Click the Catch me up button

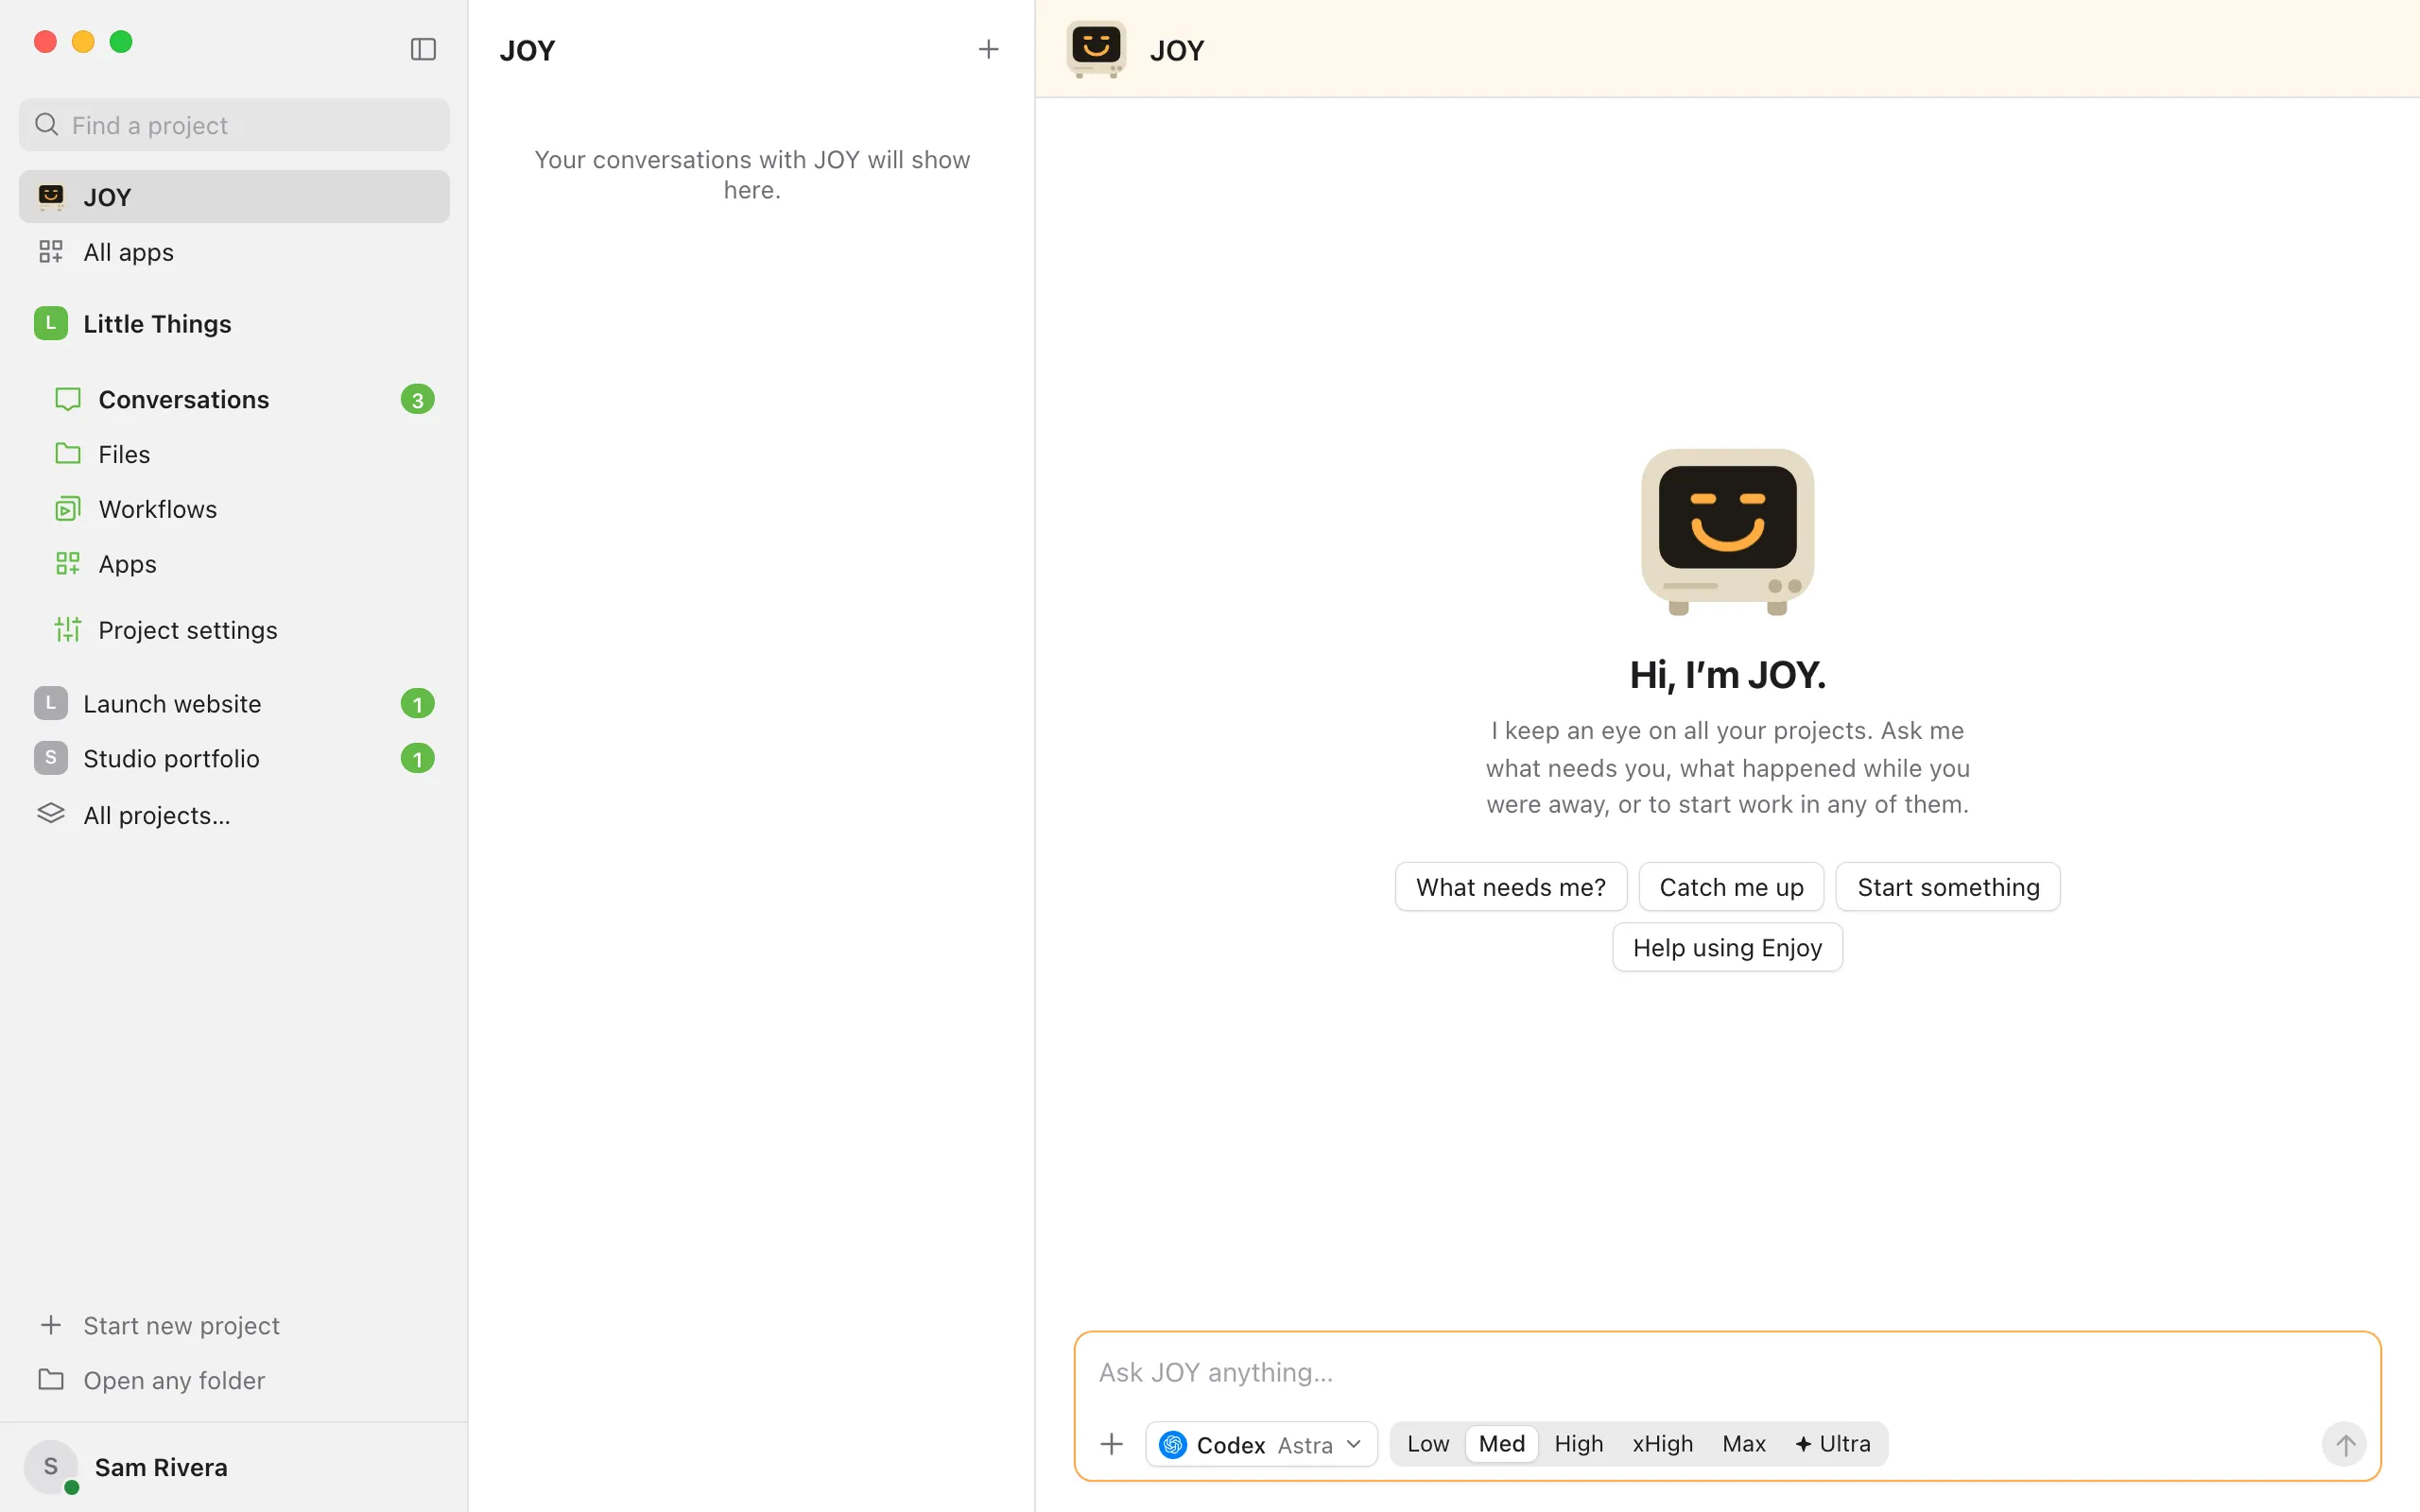tap(1731, 886)
